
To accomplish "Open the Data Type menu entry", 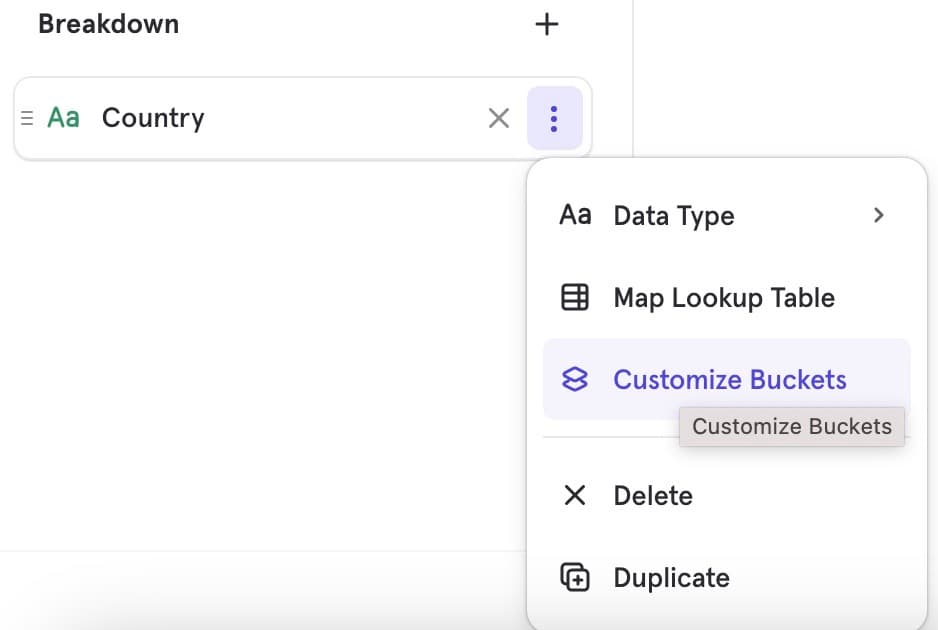I will coord(674,216).
